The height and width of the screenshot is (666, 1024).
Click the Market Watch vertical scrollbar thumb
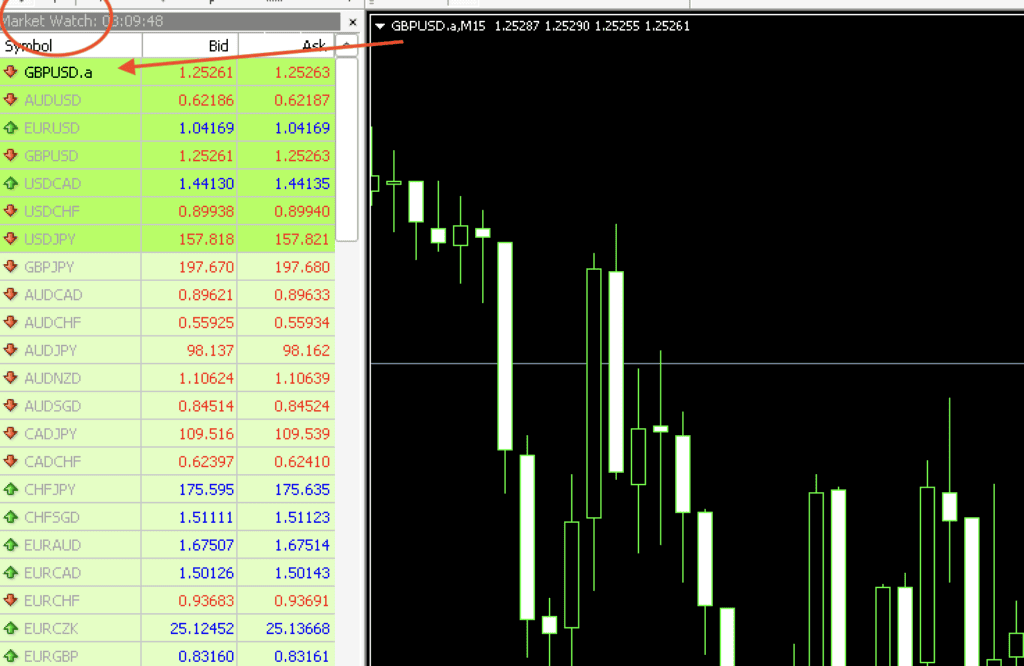pos(347,148)
